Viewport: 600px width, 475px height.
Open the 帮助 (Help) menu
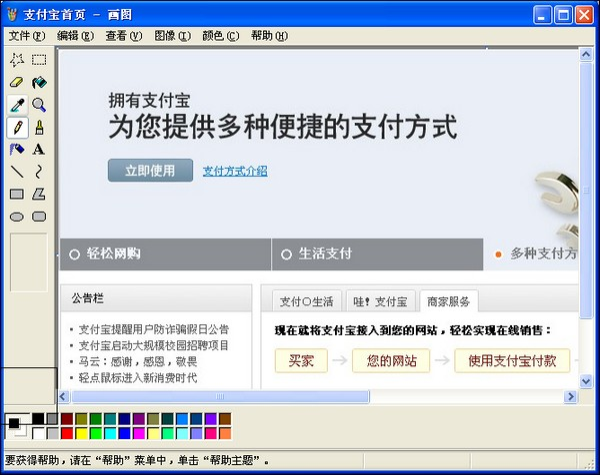click(268, 36)
